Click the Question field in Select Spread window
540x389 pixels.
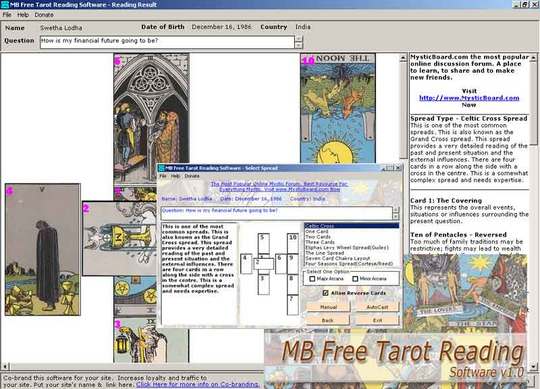[x=277, y=213]
